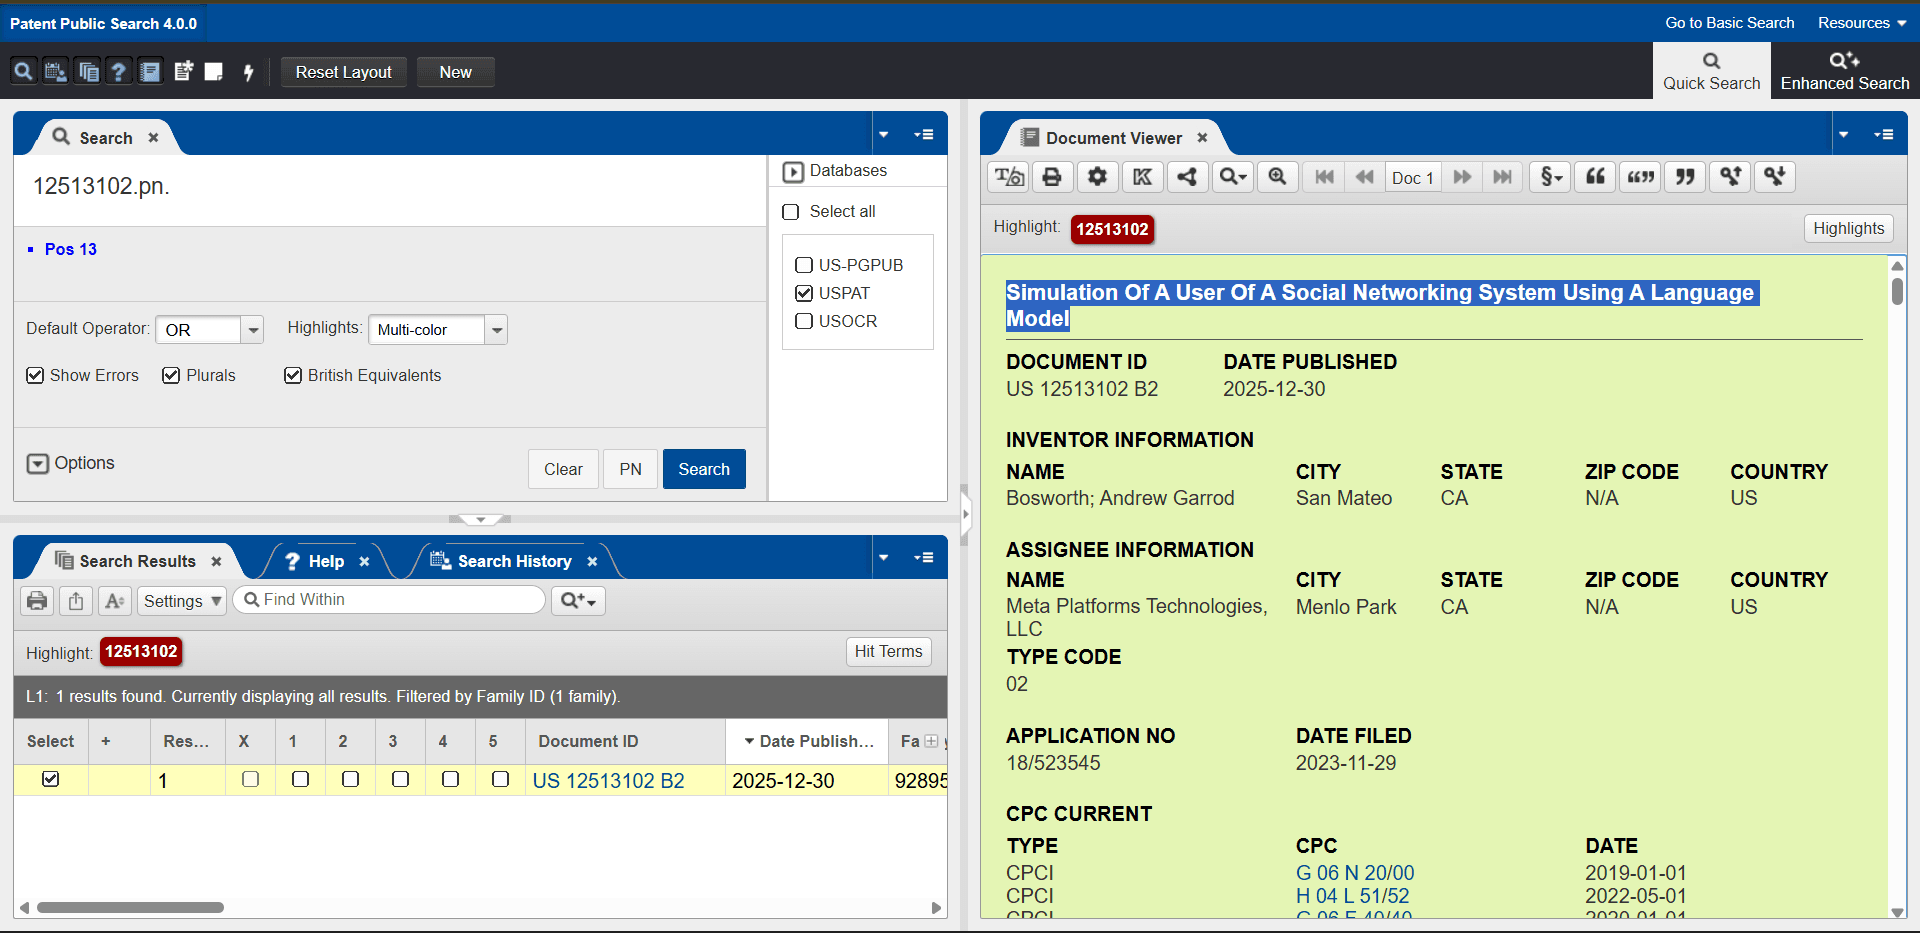This screenshot has height=933, width=1920.
Task: Click the notebook icon in top toolbar
Action: (150, 71)
